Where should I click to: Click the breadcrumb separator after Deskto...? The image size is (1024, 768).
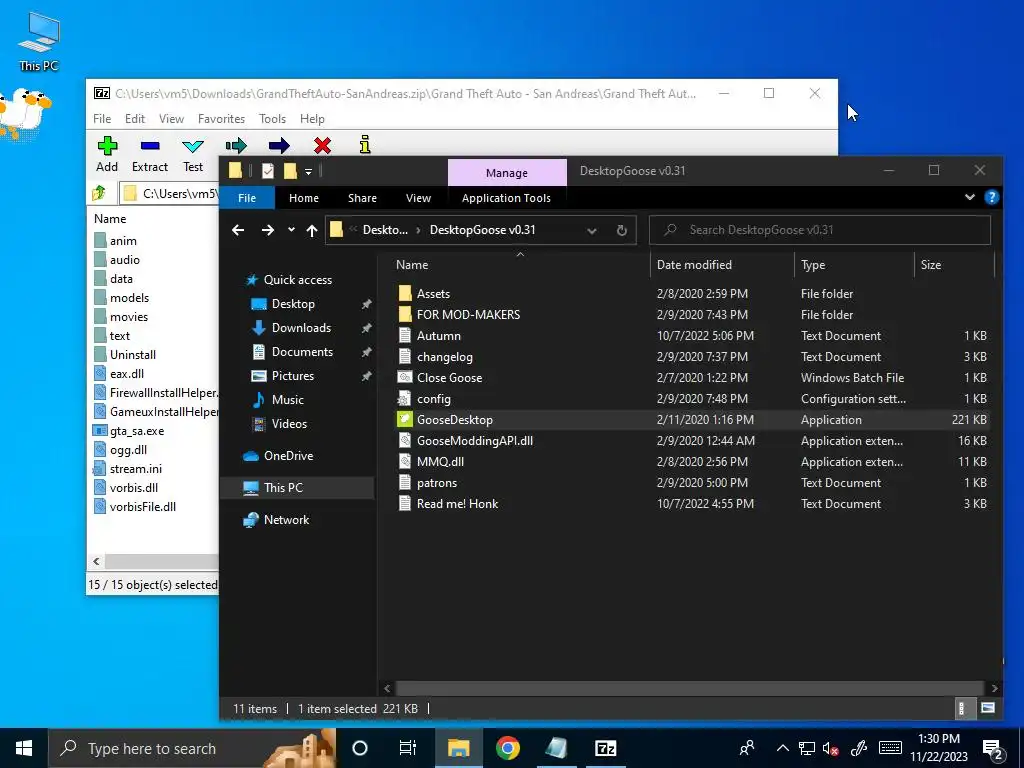tap(418, 230)
